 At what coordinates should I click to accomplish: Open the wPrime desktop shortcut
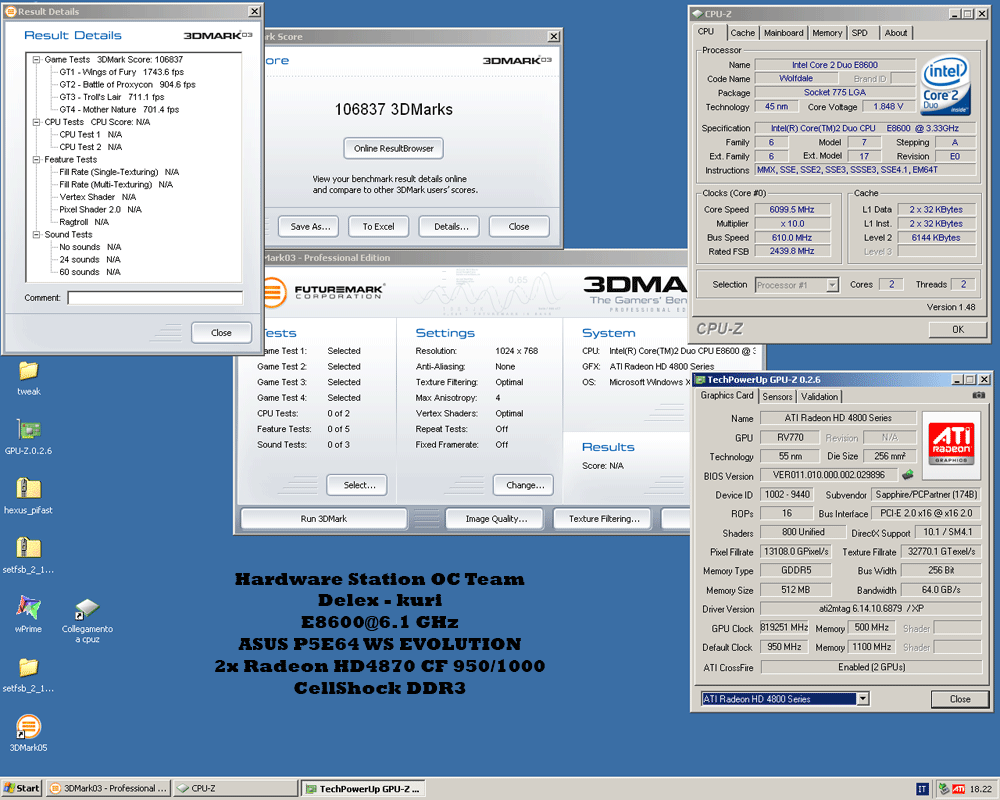pyautogui.click(x=29, y=608)
